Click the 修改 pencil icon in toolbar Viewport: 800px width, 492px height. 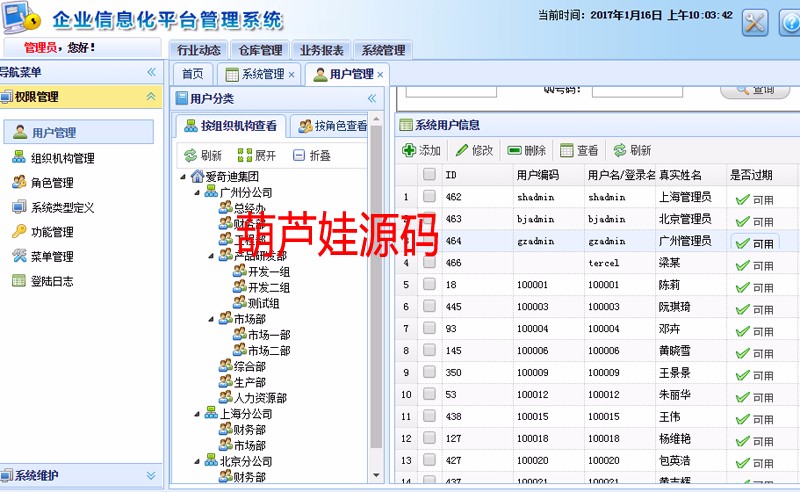[x=462, y=150]
